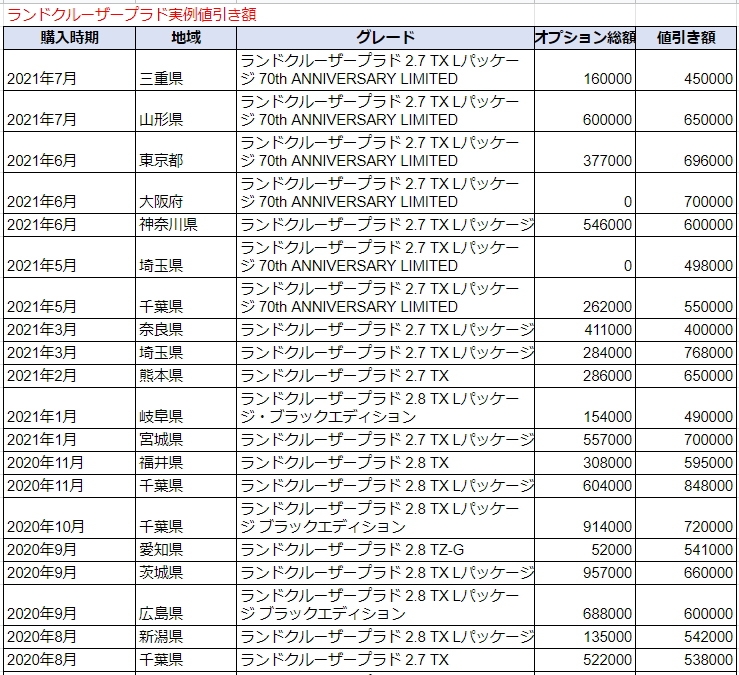Select the 2021年2月 date cell
This screenshot has height=675, width=739.
(70, 376)
